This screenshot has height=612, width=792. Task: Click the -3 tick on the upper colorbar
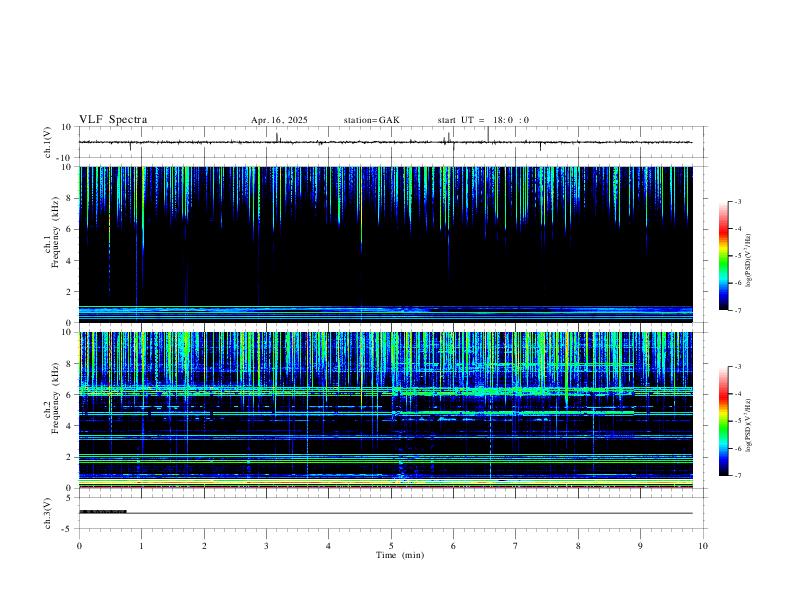pos(737,201)
